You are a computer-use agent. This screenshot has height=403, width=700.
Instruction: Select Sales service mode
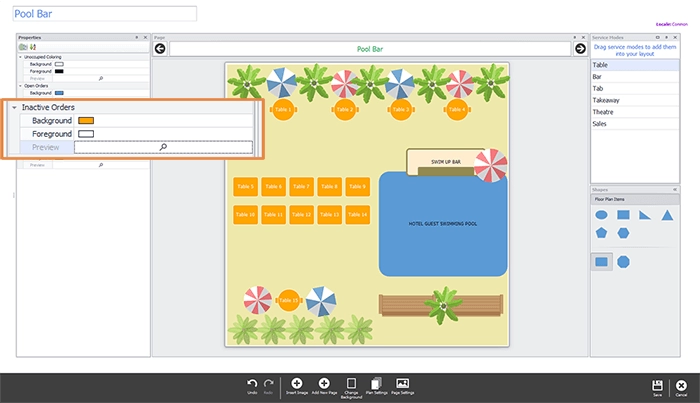point(635,124)
